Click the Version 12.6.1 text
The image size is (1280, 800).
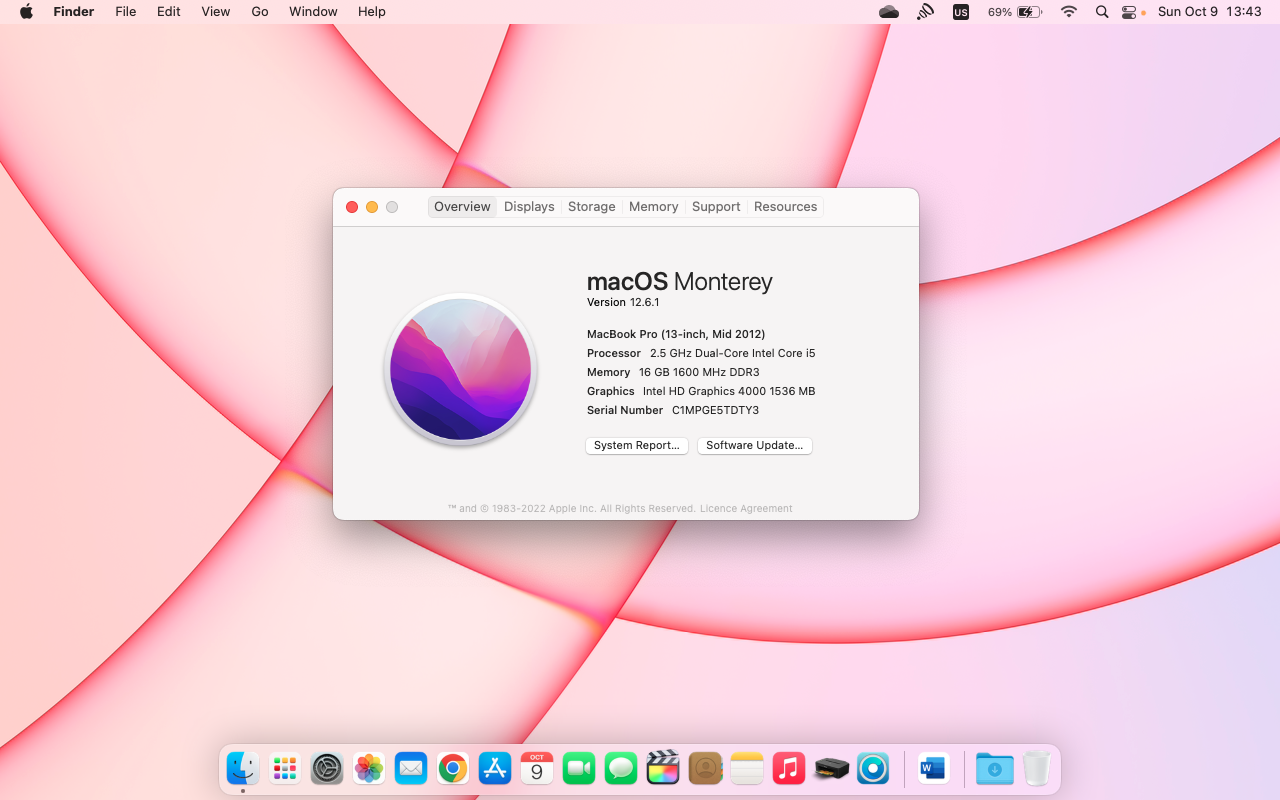[x=623, y=303]
